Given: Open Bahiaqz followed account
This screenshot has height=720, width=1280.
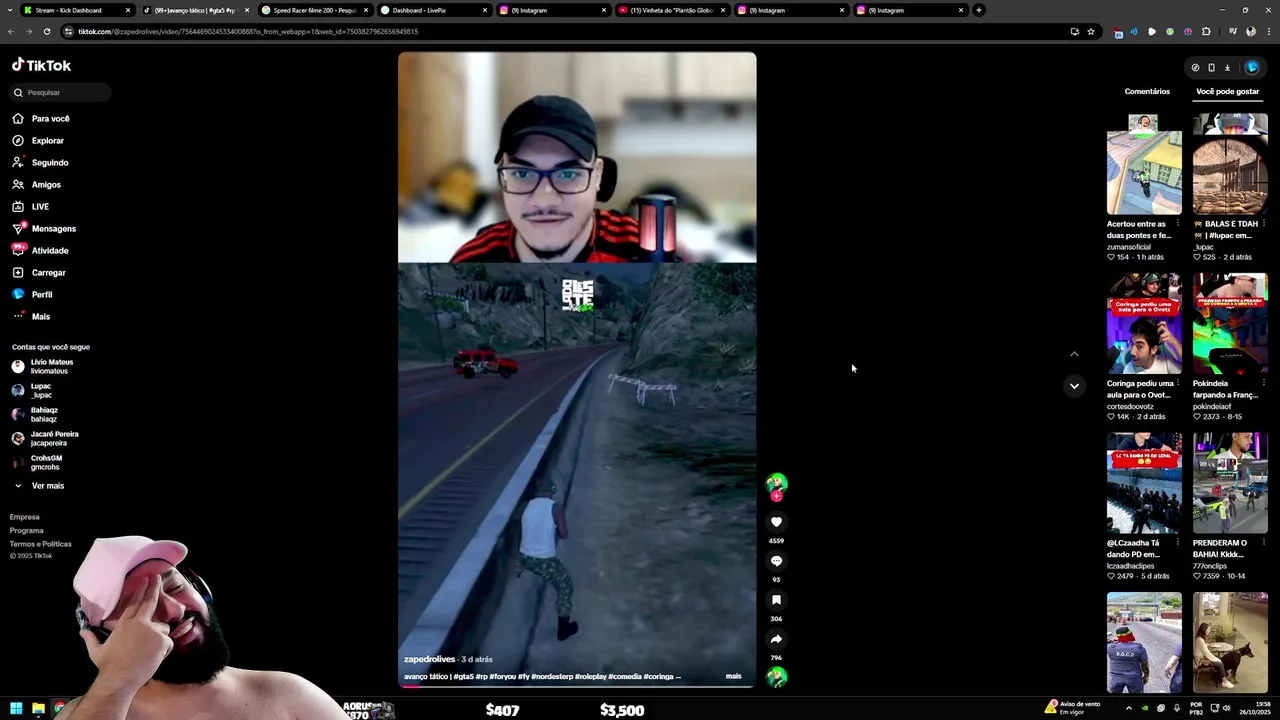Looking at the screenshot, I should point(44,414).
